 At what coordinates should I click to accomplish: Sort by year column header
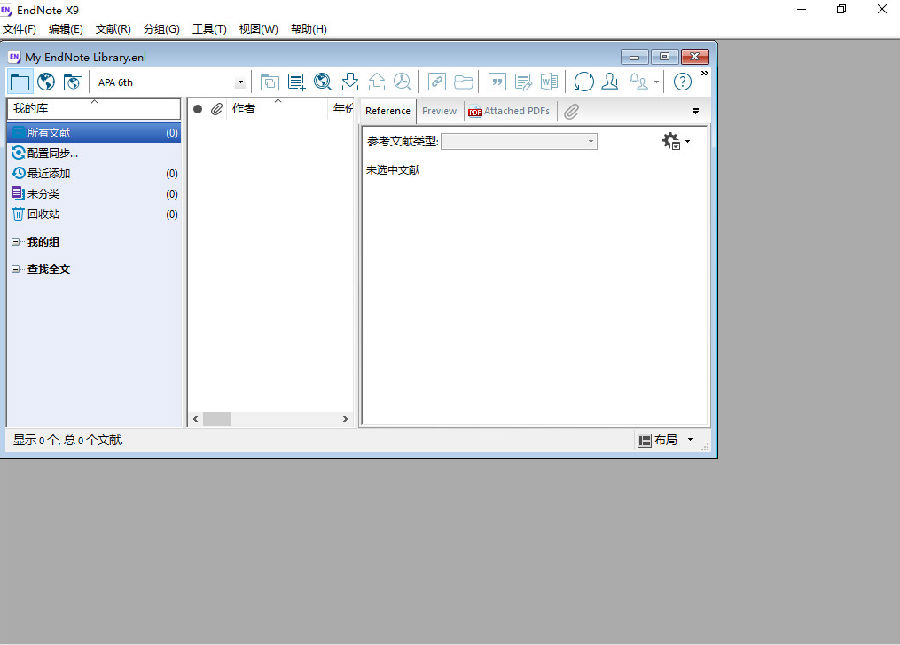click(x=343, y=108)
